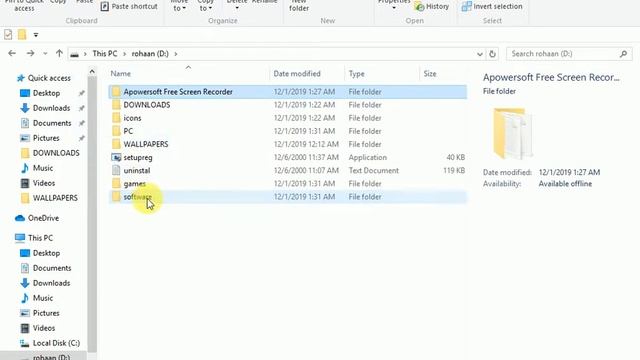The height and width of the screenshot is (360, 640).
Task: Click This PC in the address bar
Action: [104, 53]
